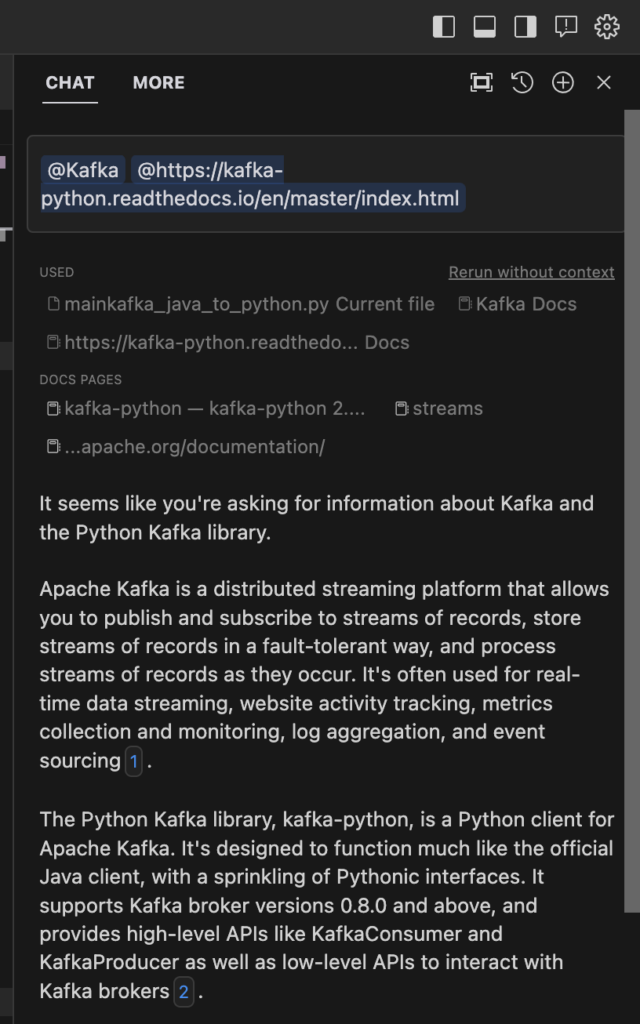Open the kafka-python.readthedo... Docs reference

pyautogui.click(x=229, y=342)
